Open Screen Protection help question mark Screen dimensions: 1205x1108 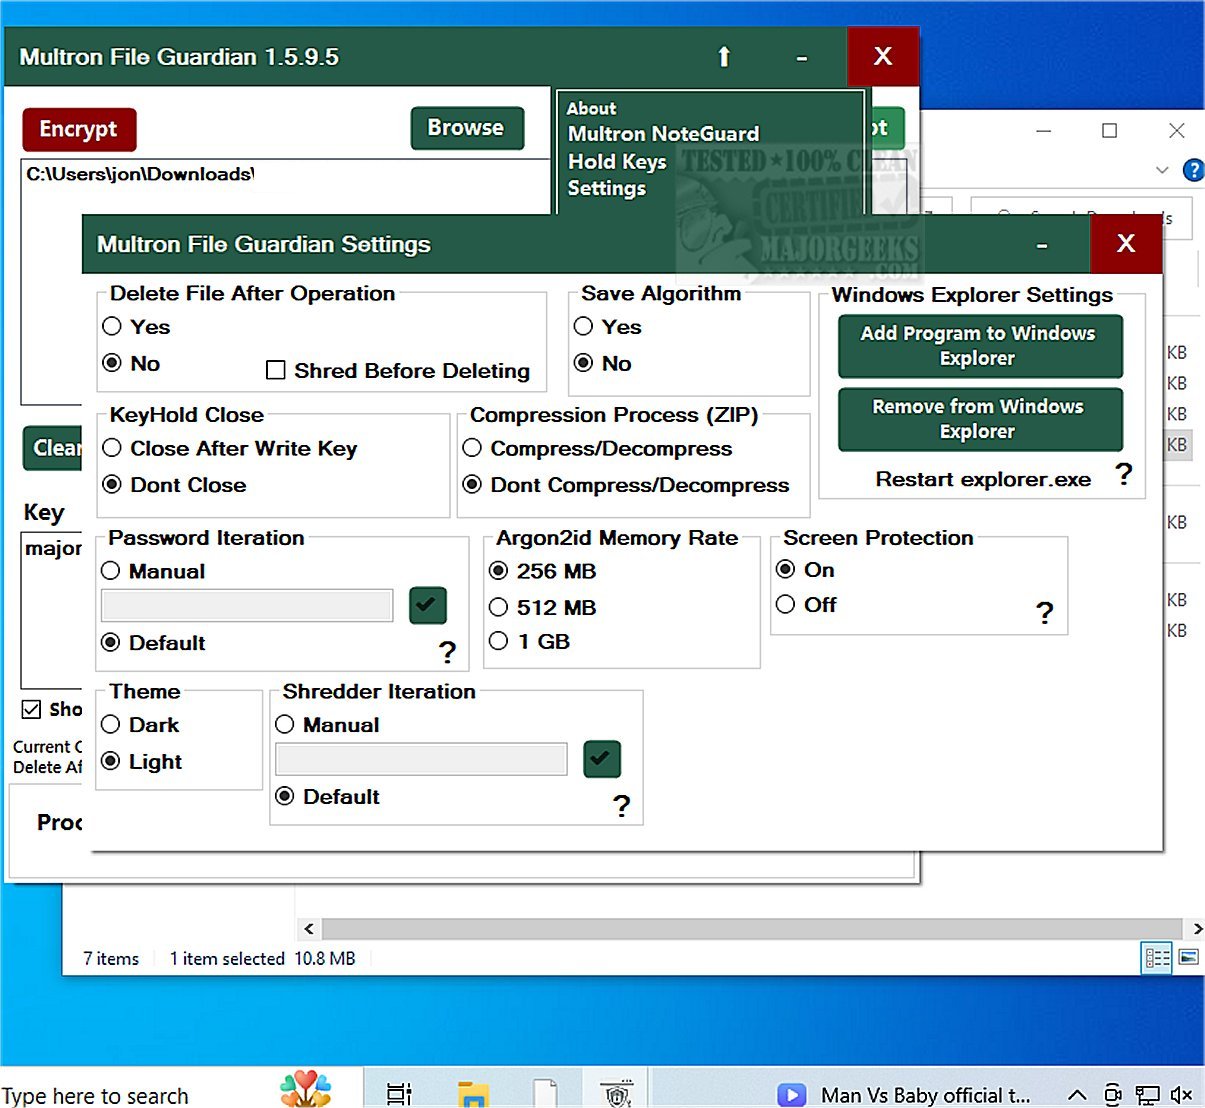[1044, 612]
